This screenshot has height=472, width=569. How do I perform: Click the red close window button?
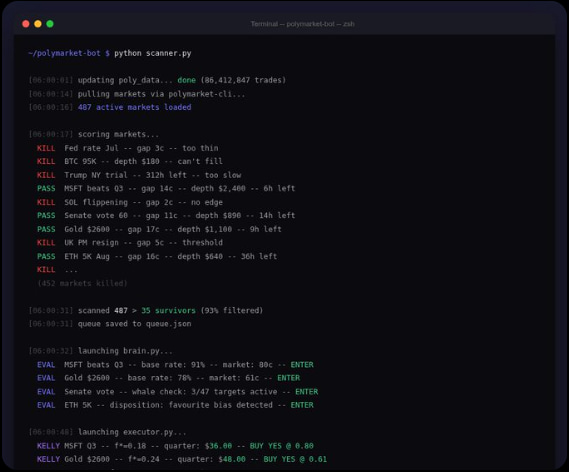pos(26,24)
